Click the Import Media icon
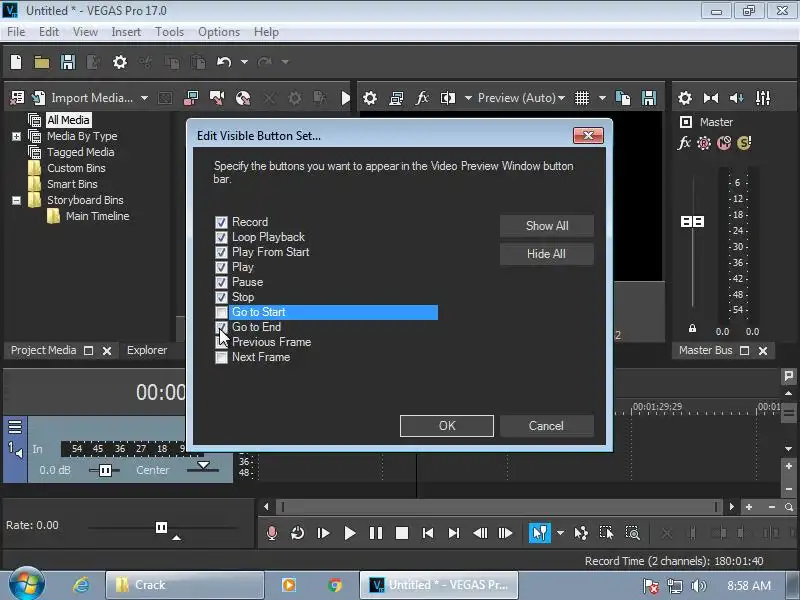The height and width of the screenshot is (600, 800). tap(38, 97)
